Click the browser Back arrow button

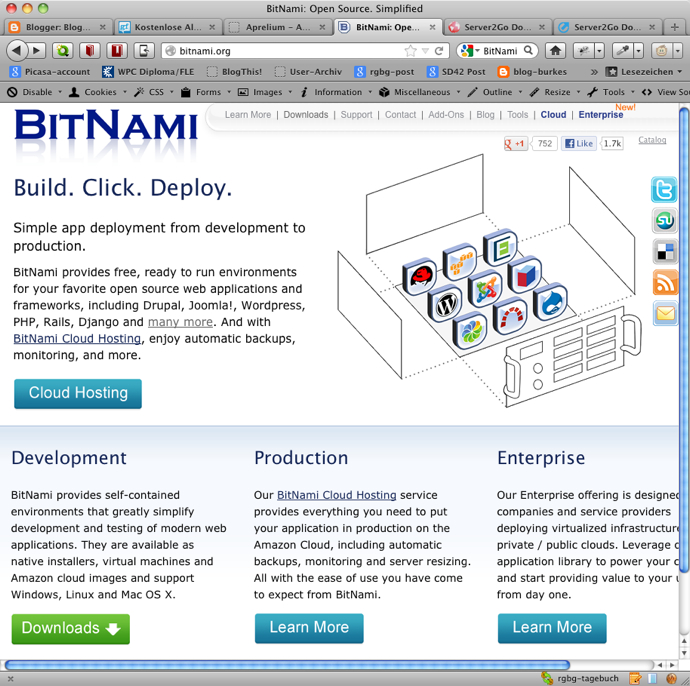point(16,51)
